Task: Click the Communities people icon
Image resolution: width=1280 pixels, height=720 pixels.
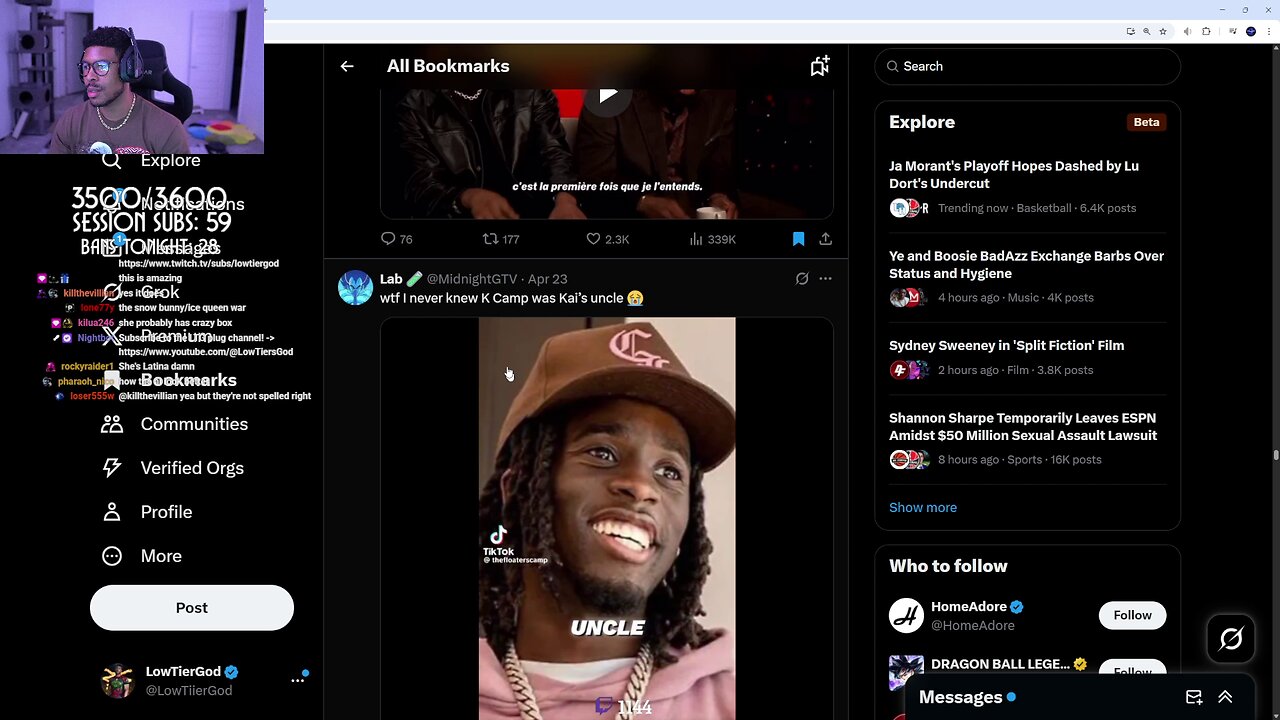Action: pos(112,424)
